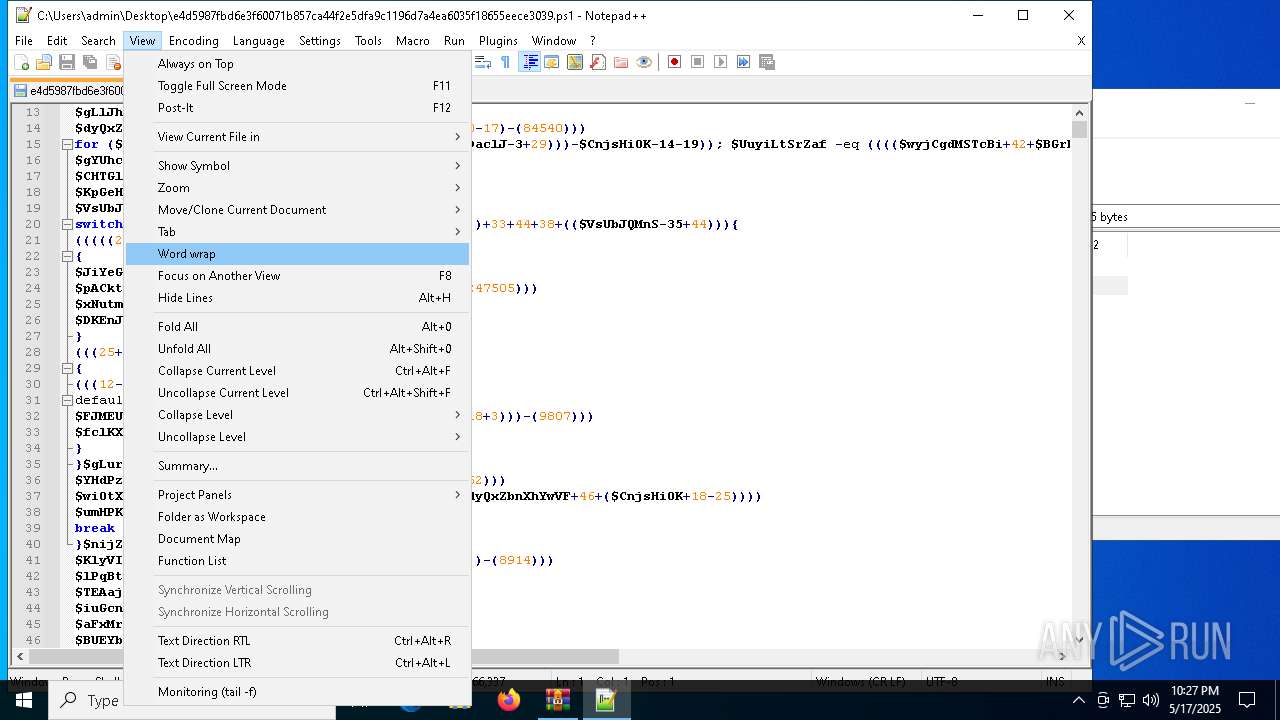Screen dimensions: 1280x720
Task: Click the document close X in menu bar
Action: [x=1081, y=41]
